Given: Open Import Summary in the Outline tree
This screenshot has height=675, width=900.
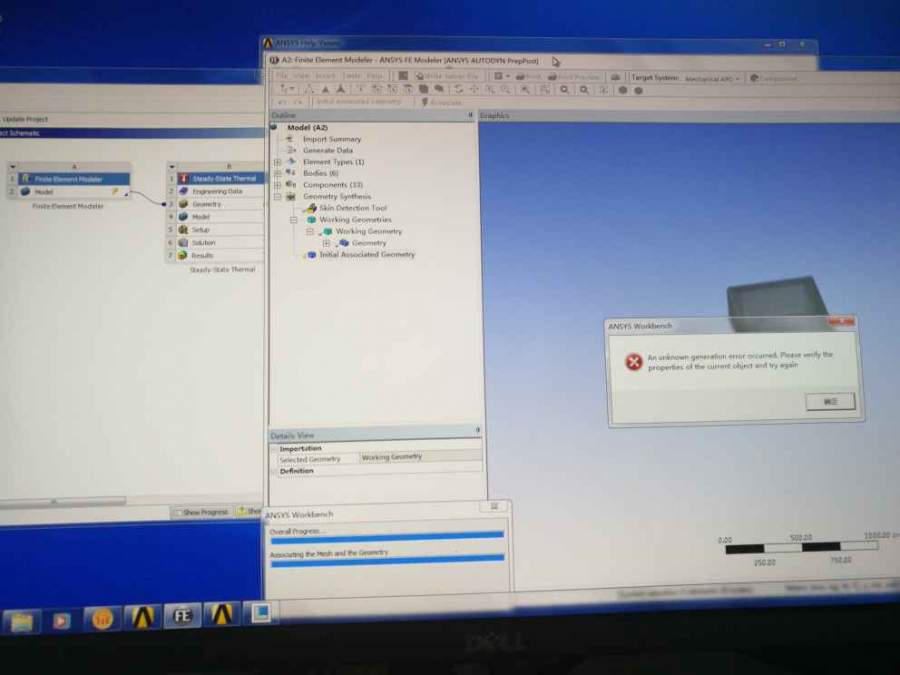Looking at the screenshot, I should [x=331, y=139].
